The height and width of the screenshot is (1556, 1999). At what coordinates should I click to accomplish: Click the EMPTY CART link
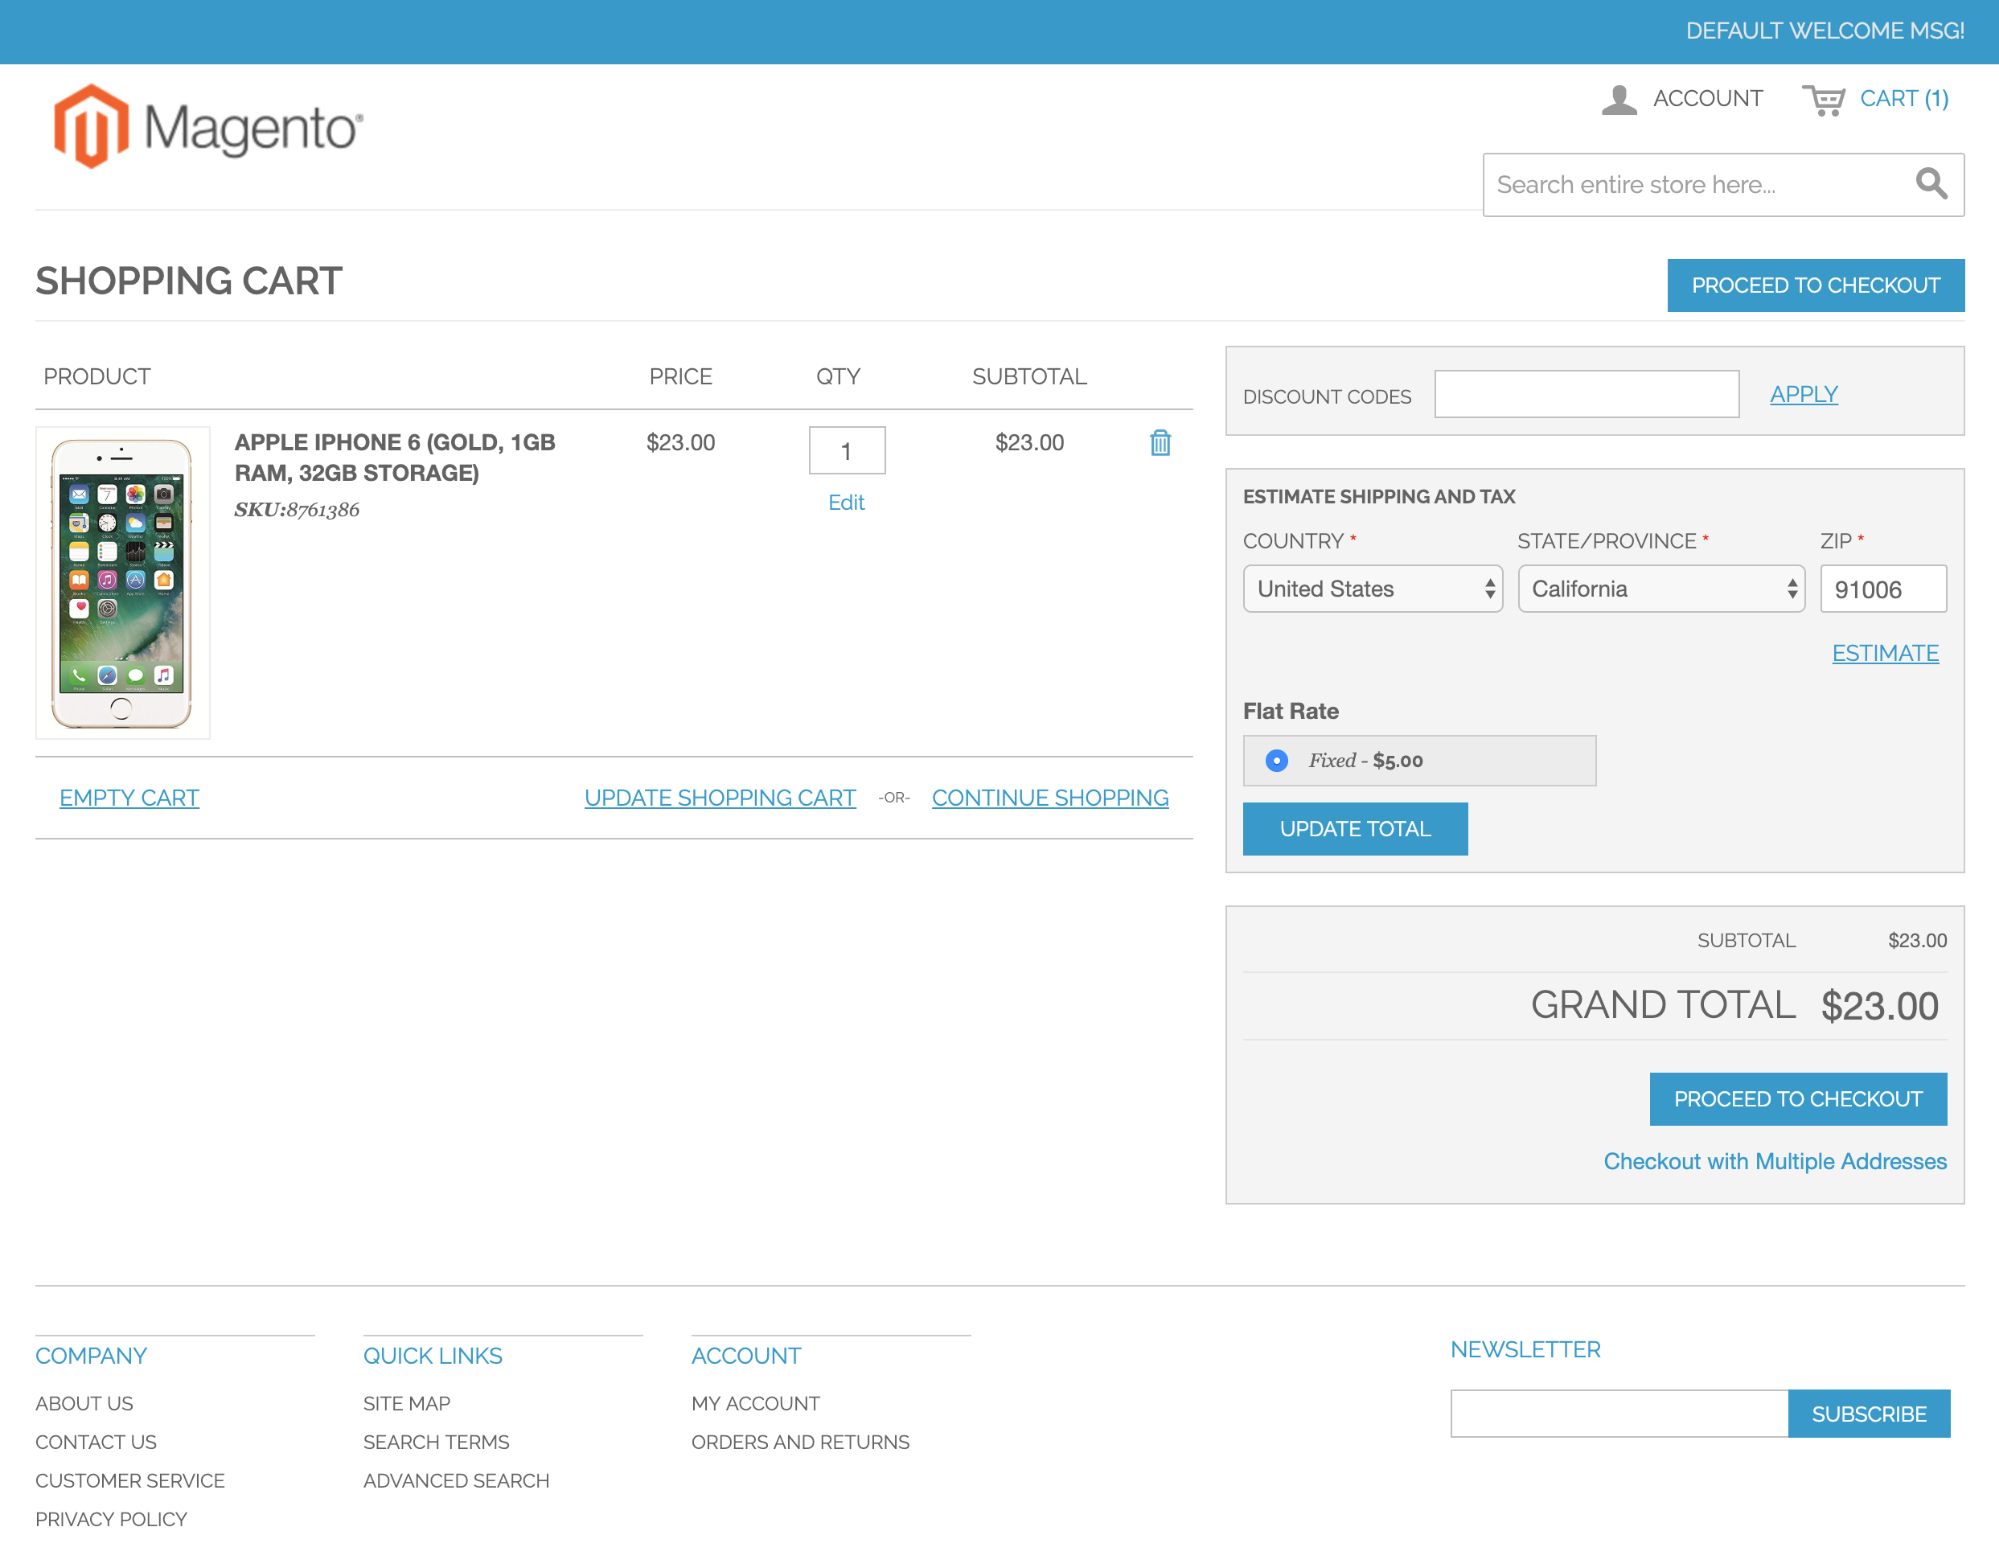(x=129, y=798)
